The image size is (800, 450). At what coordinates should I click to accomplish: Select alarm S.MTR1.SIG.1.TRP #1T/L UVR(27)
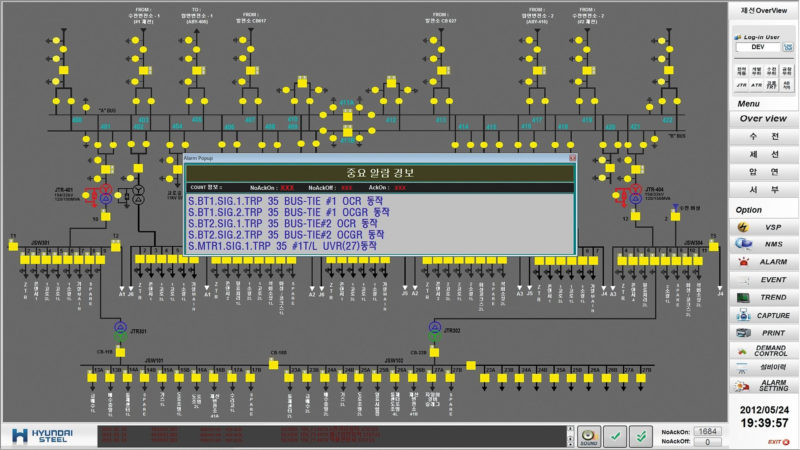coord(282,246)
